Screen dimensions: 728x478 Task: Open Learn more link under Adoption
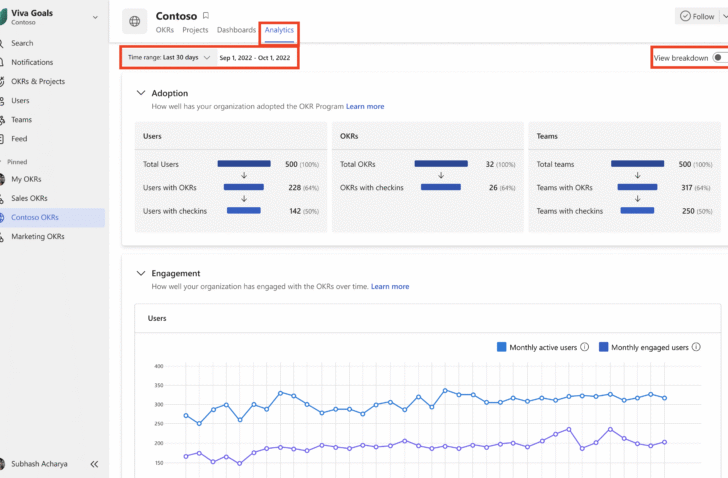pos(365,106)
